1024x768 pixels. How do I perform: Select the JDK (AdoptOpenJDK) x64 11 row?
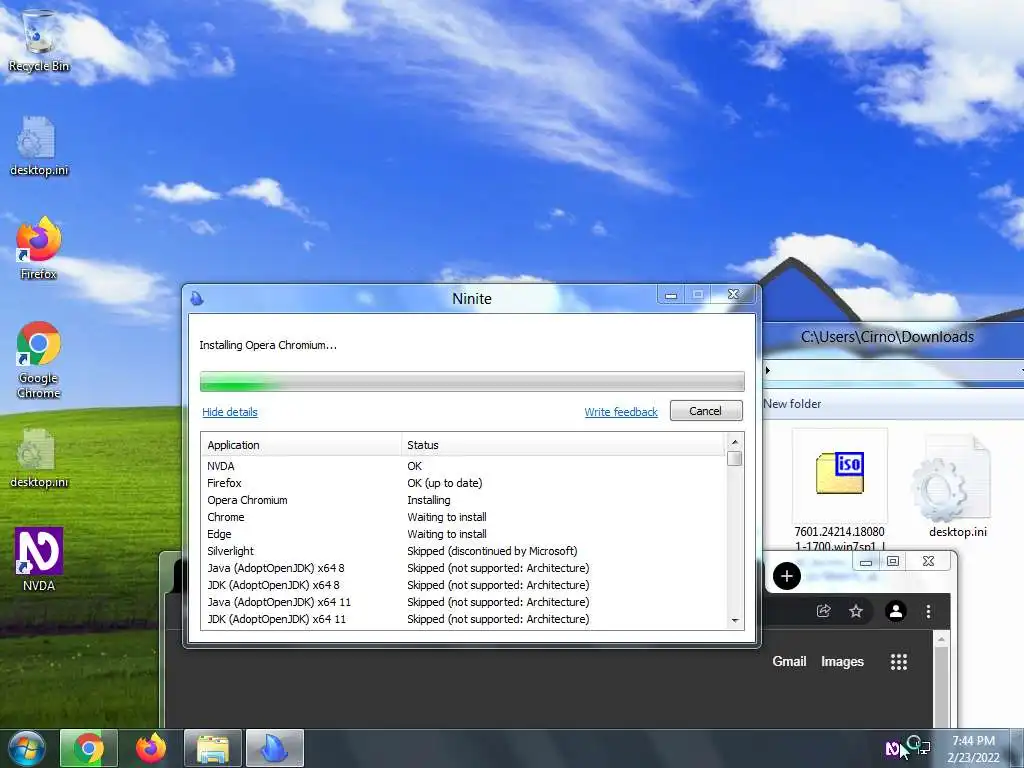coord(463,618)
